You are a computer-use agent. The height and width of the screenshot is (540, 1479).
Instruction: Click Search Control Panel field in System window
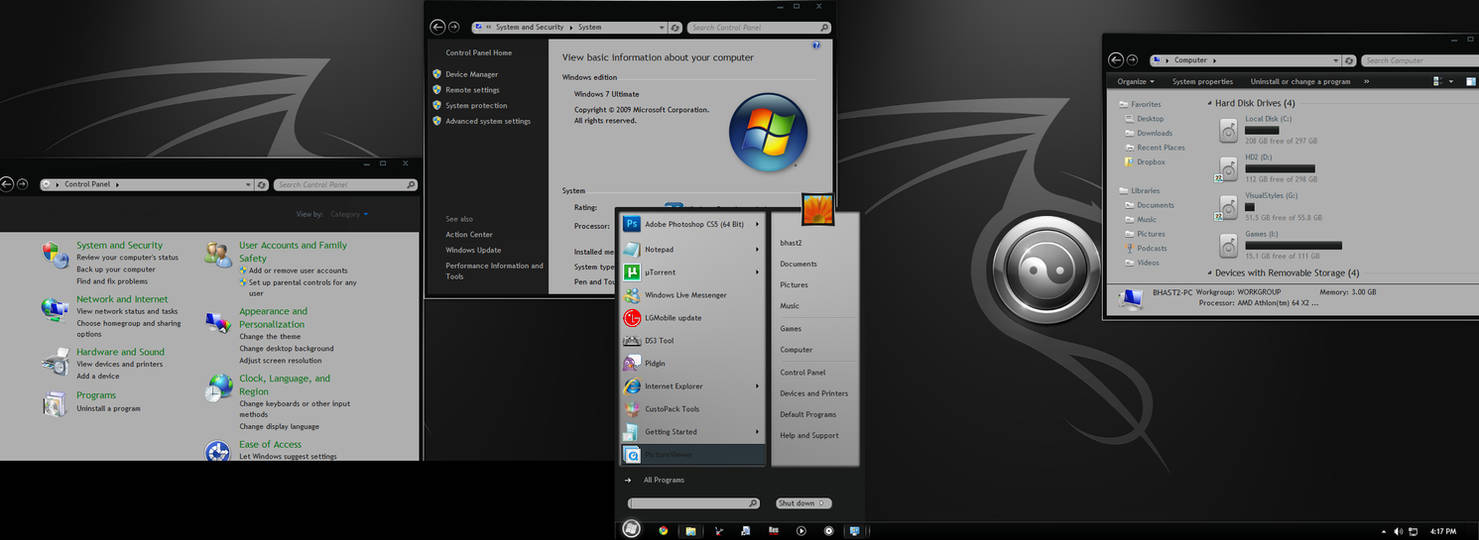(x=760, y=28)
